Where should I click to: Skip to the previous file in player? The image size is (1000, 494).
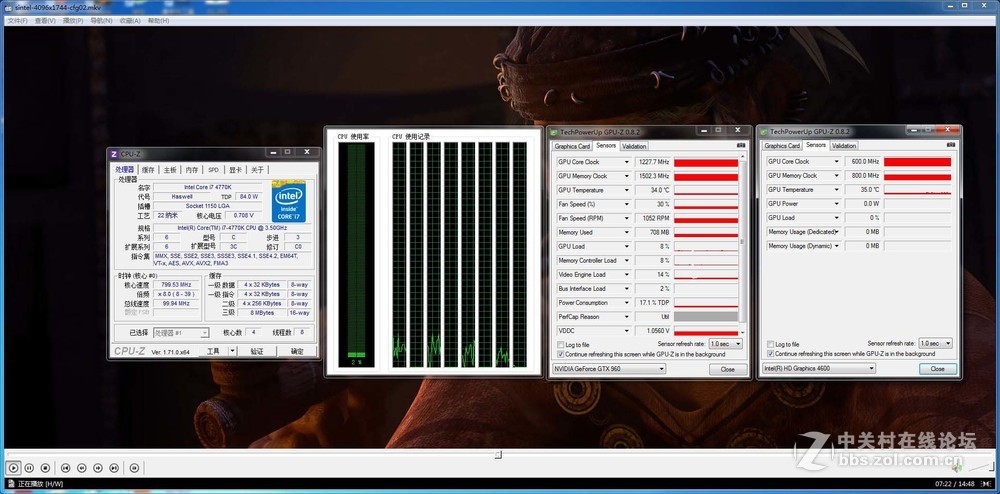click(x=65, y=468)
